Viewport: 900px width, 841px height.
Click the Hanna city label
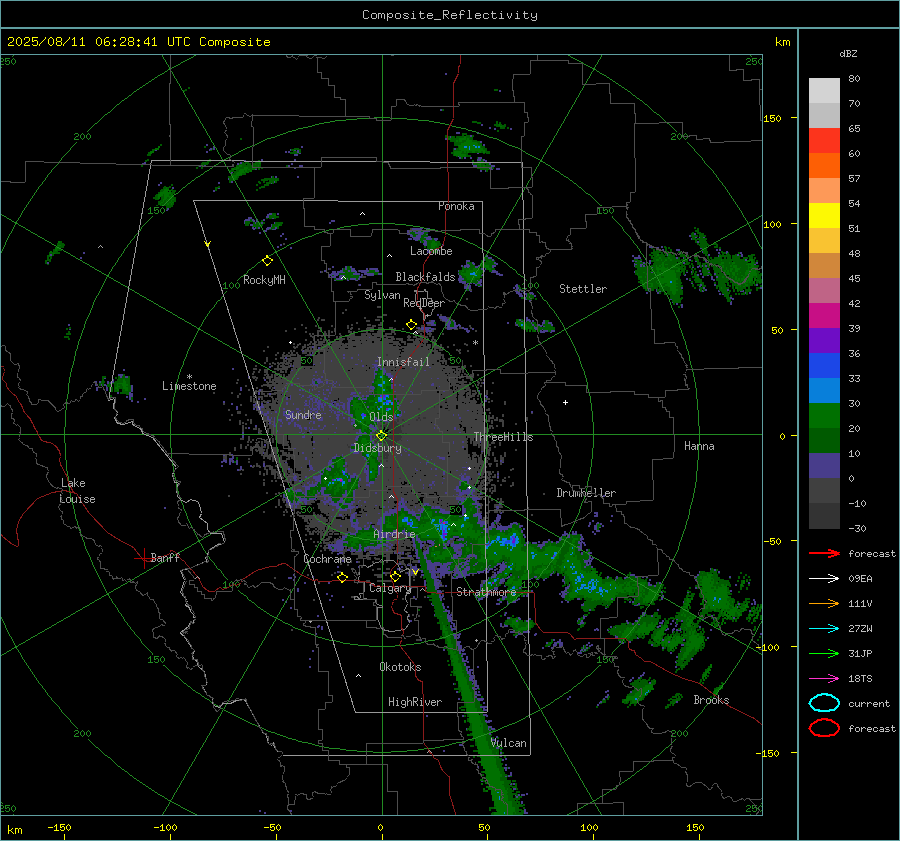click(699, 446)
